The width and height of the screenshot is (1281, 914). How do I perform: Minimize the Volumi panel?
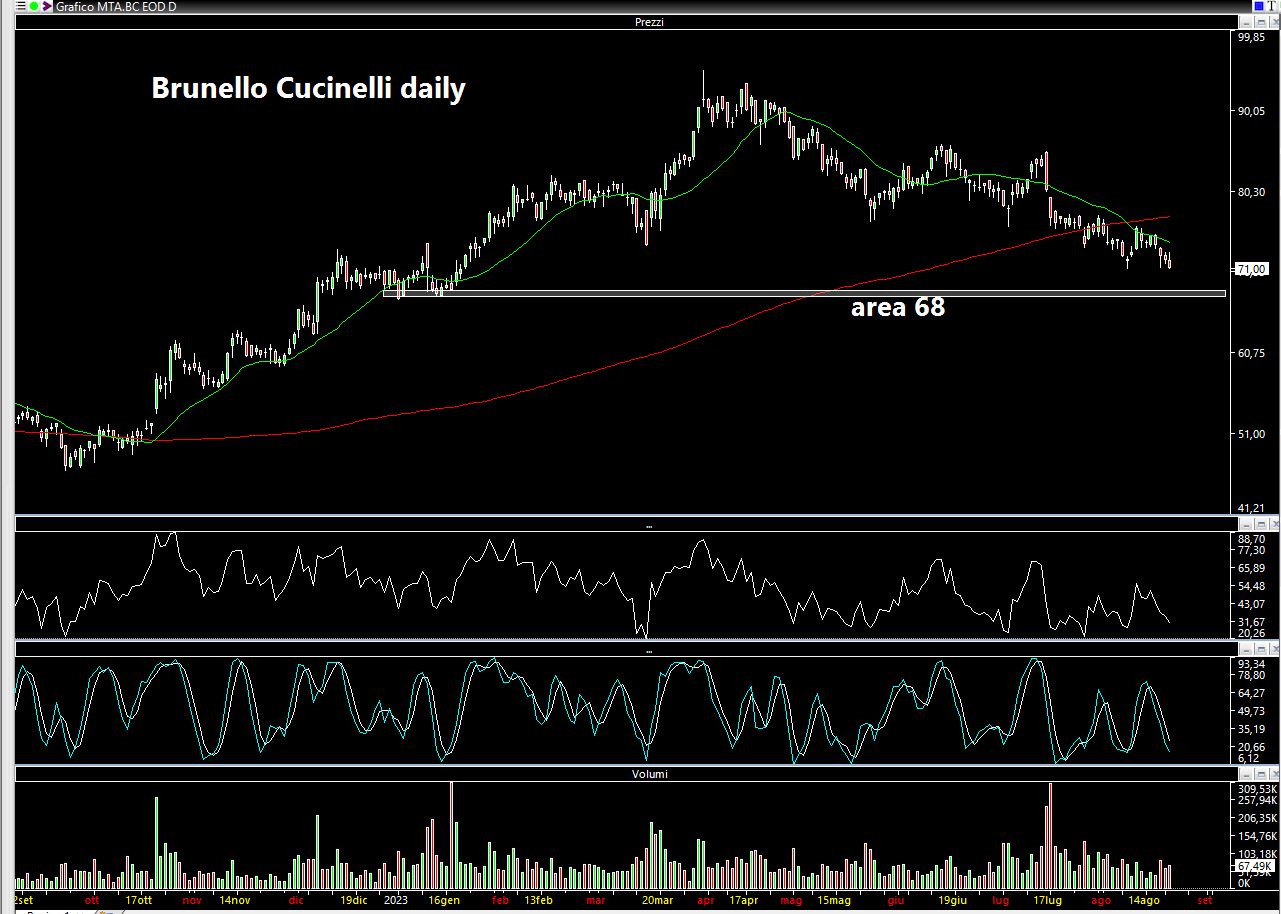[1246, 774]
